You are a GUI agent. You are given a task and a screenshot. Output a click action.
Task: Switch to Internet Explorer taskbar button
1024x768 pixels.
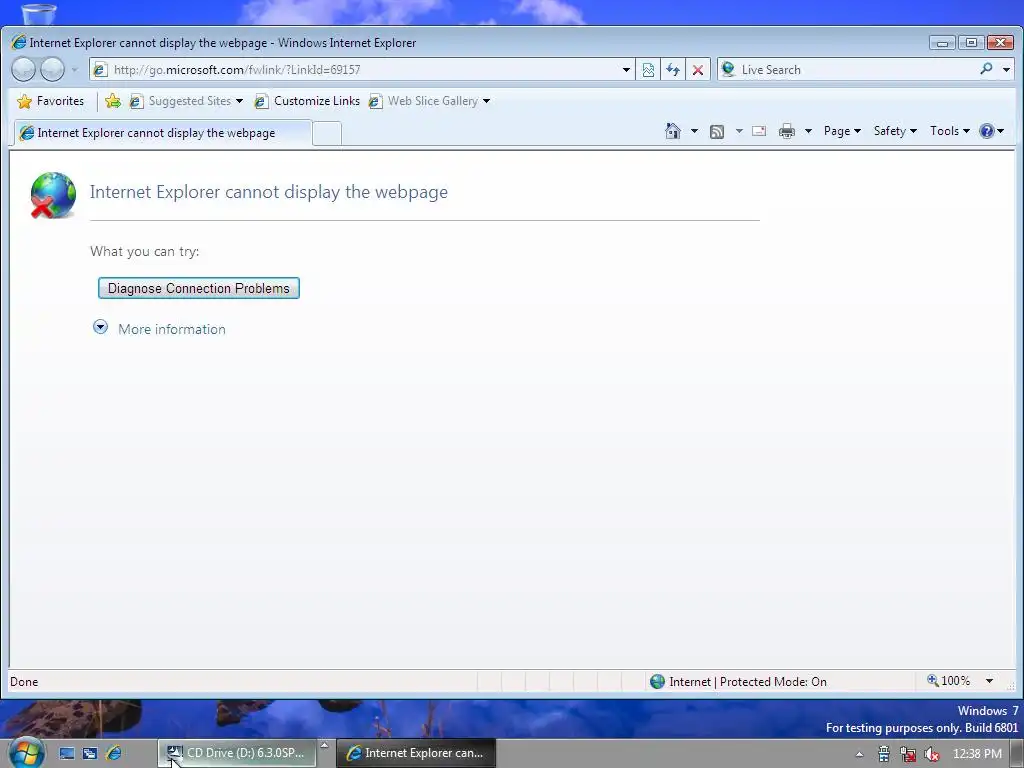click(x=417, y=753)
